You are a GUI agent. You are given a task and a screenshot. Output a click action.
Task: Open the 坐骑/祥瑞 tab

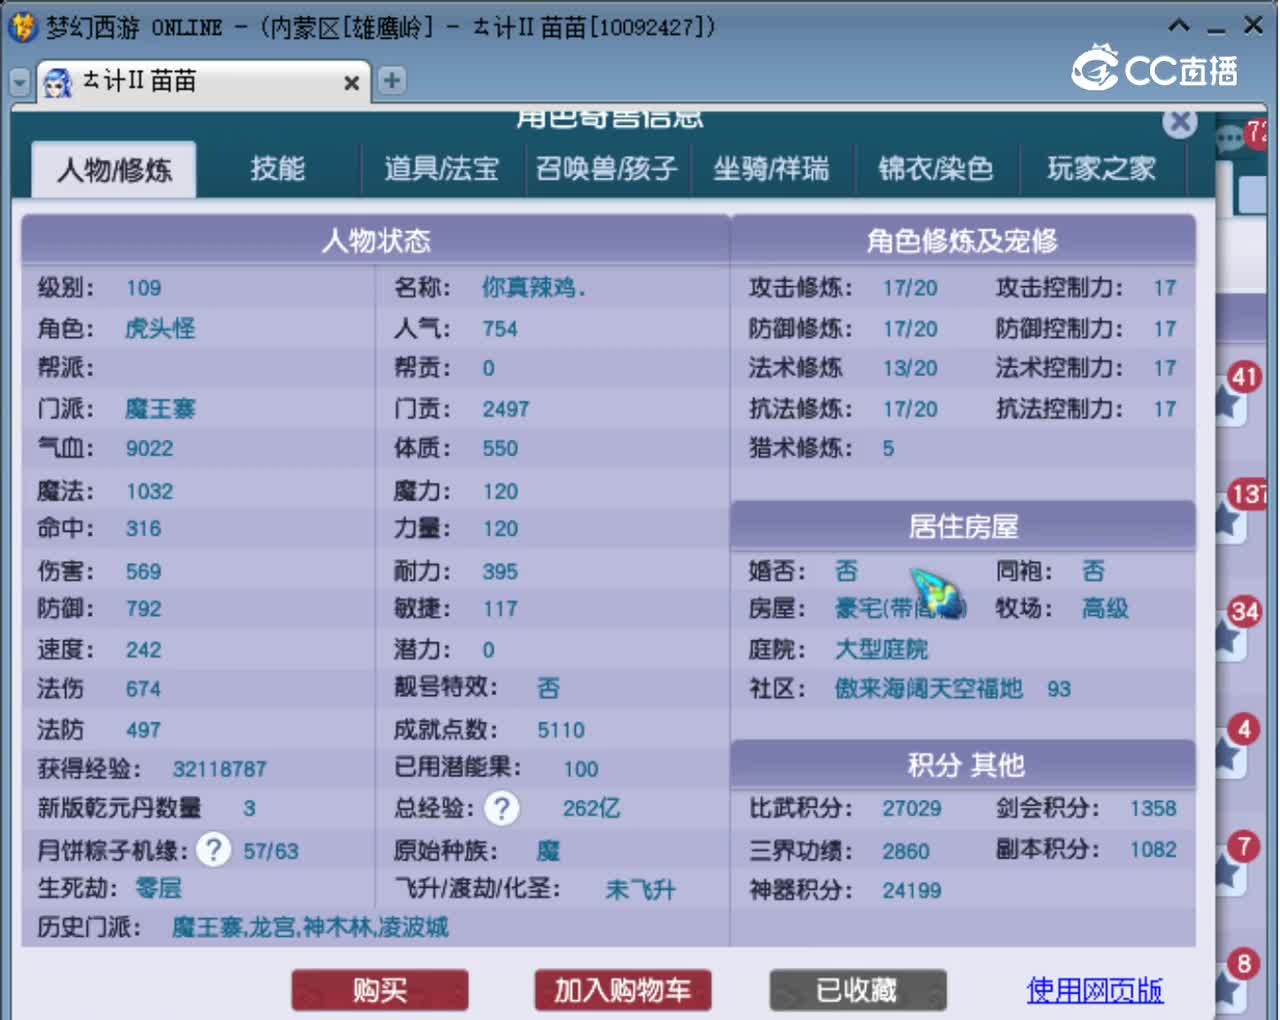coord(771,168)
